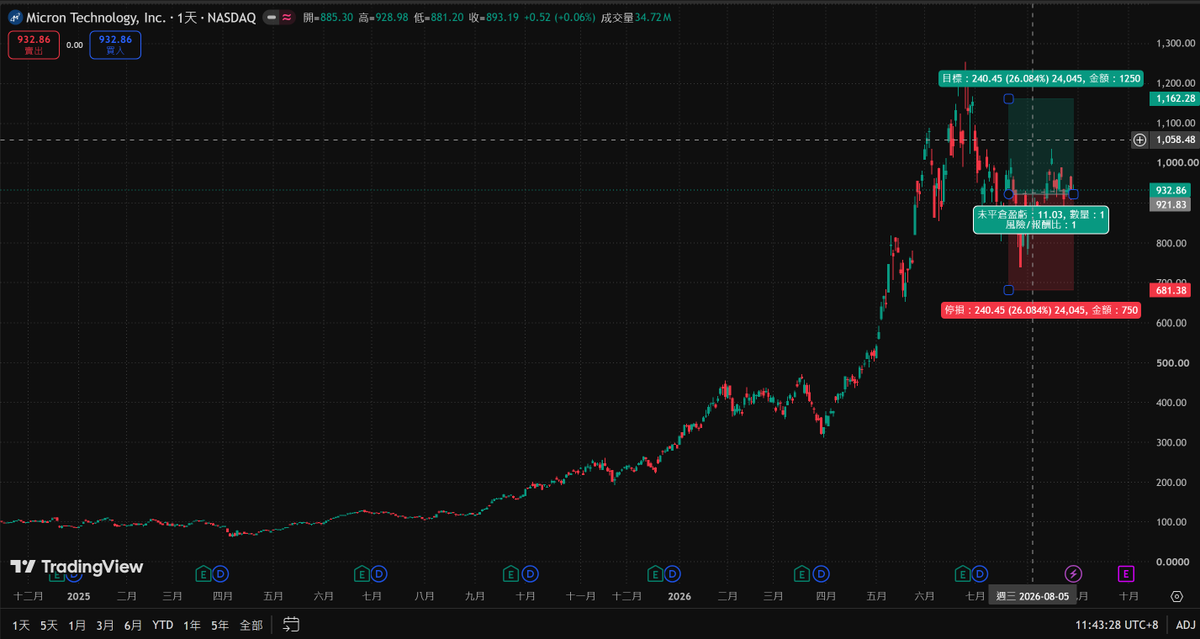Click the pink wave symbol in the indicator pill

click(x=287, y=18)
